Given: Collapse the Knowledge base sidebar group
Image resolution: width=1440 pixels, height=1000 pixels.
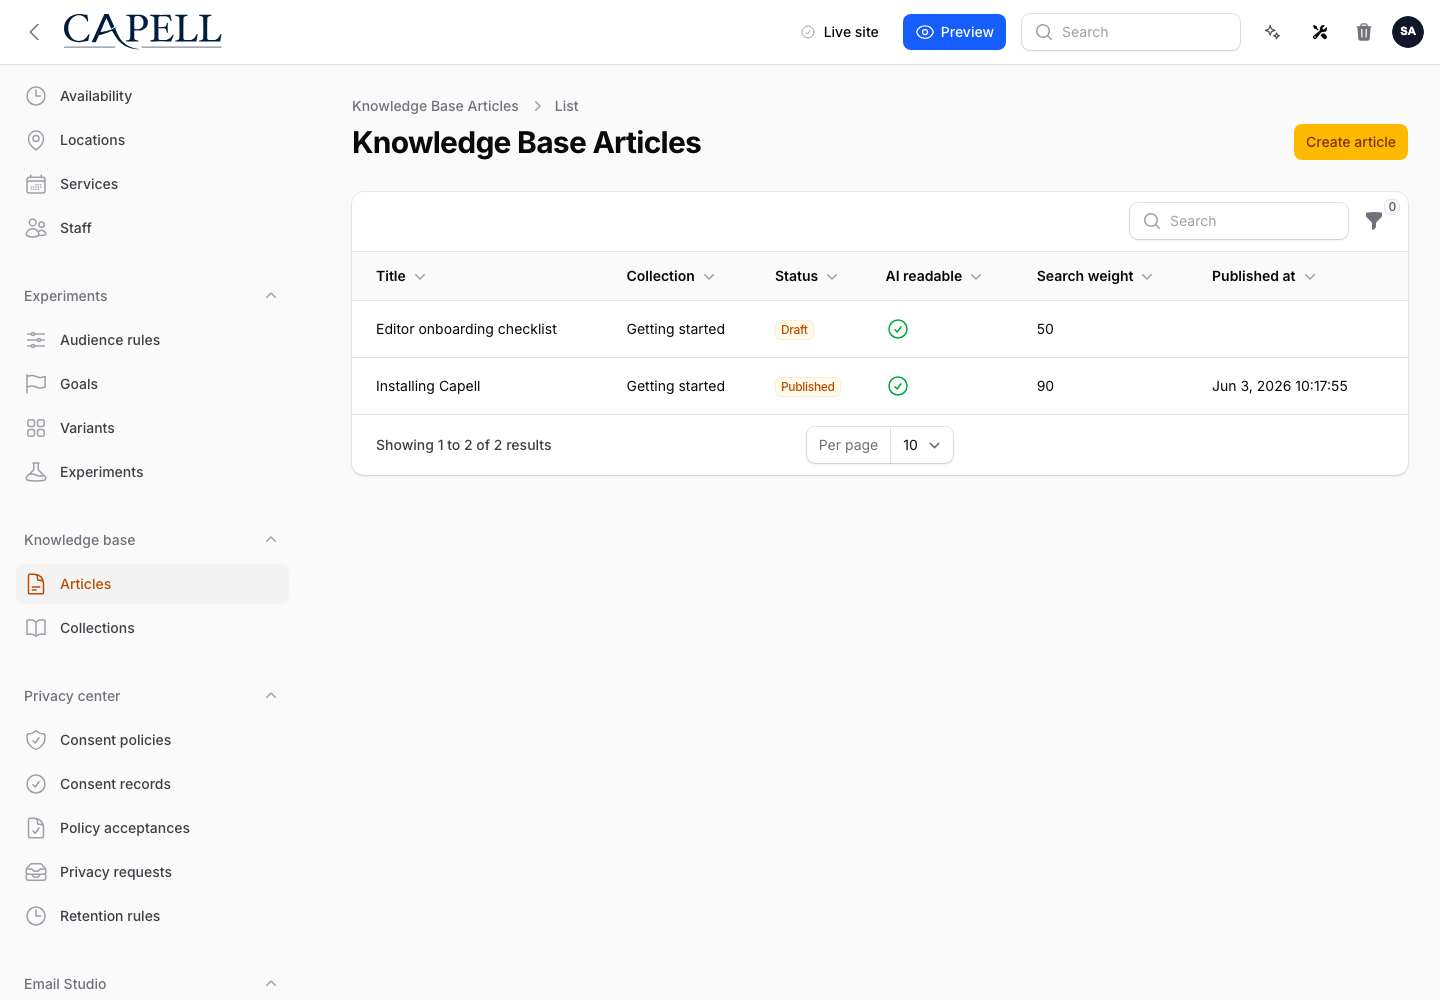Looking at the screenshot, I should 271,540.
